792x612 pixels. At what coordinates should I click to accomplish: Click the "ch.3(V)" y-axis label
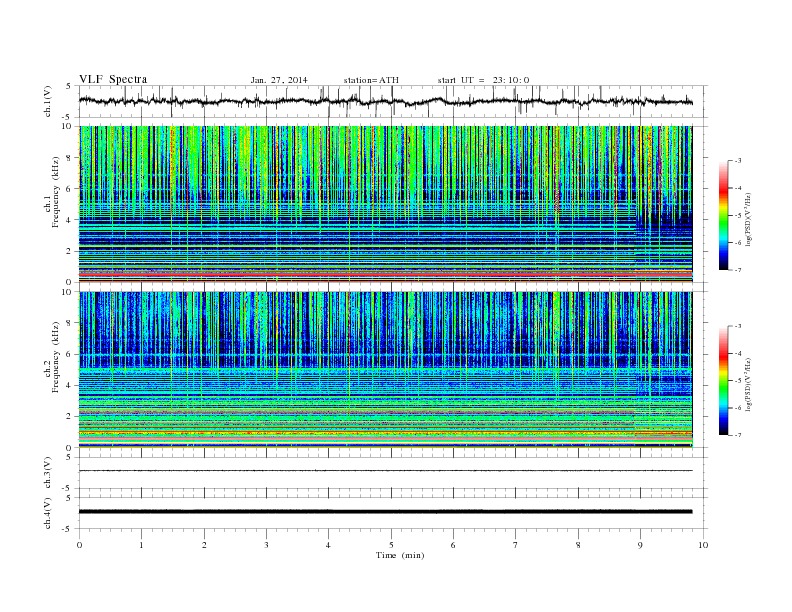pyautogui.click(x=48, y=473)
